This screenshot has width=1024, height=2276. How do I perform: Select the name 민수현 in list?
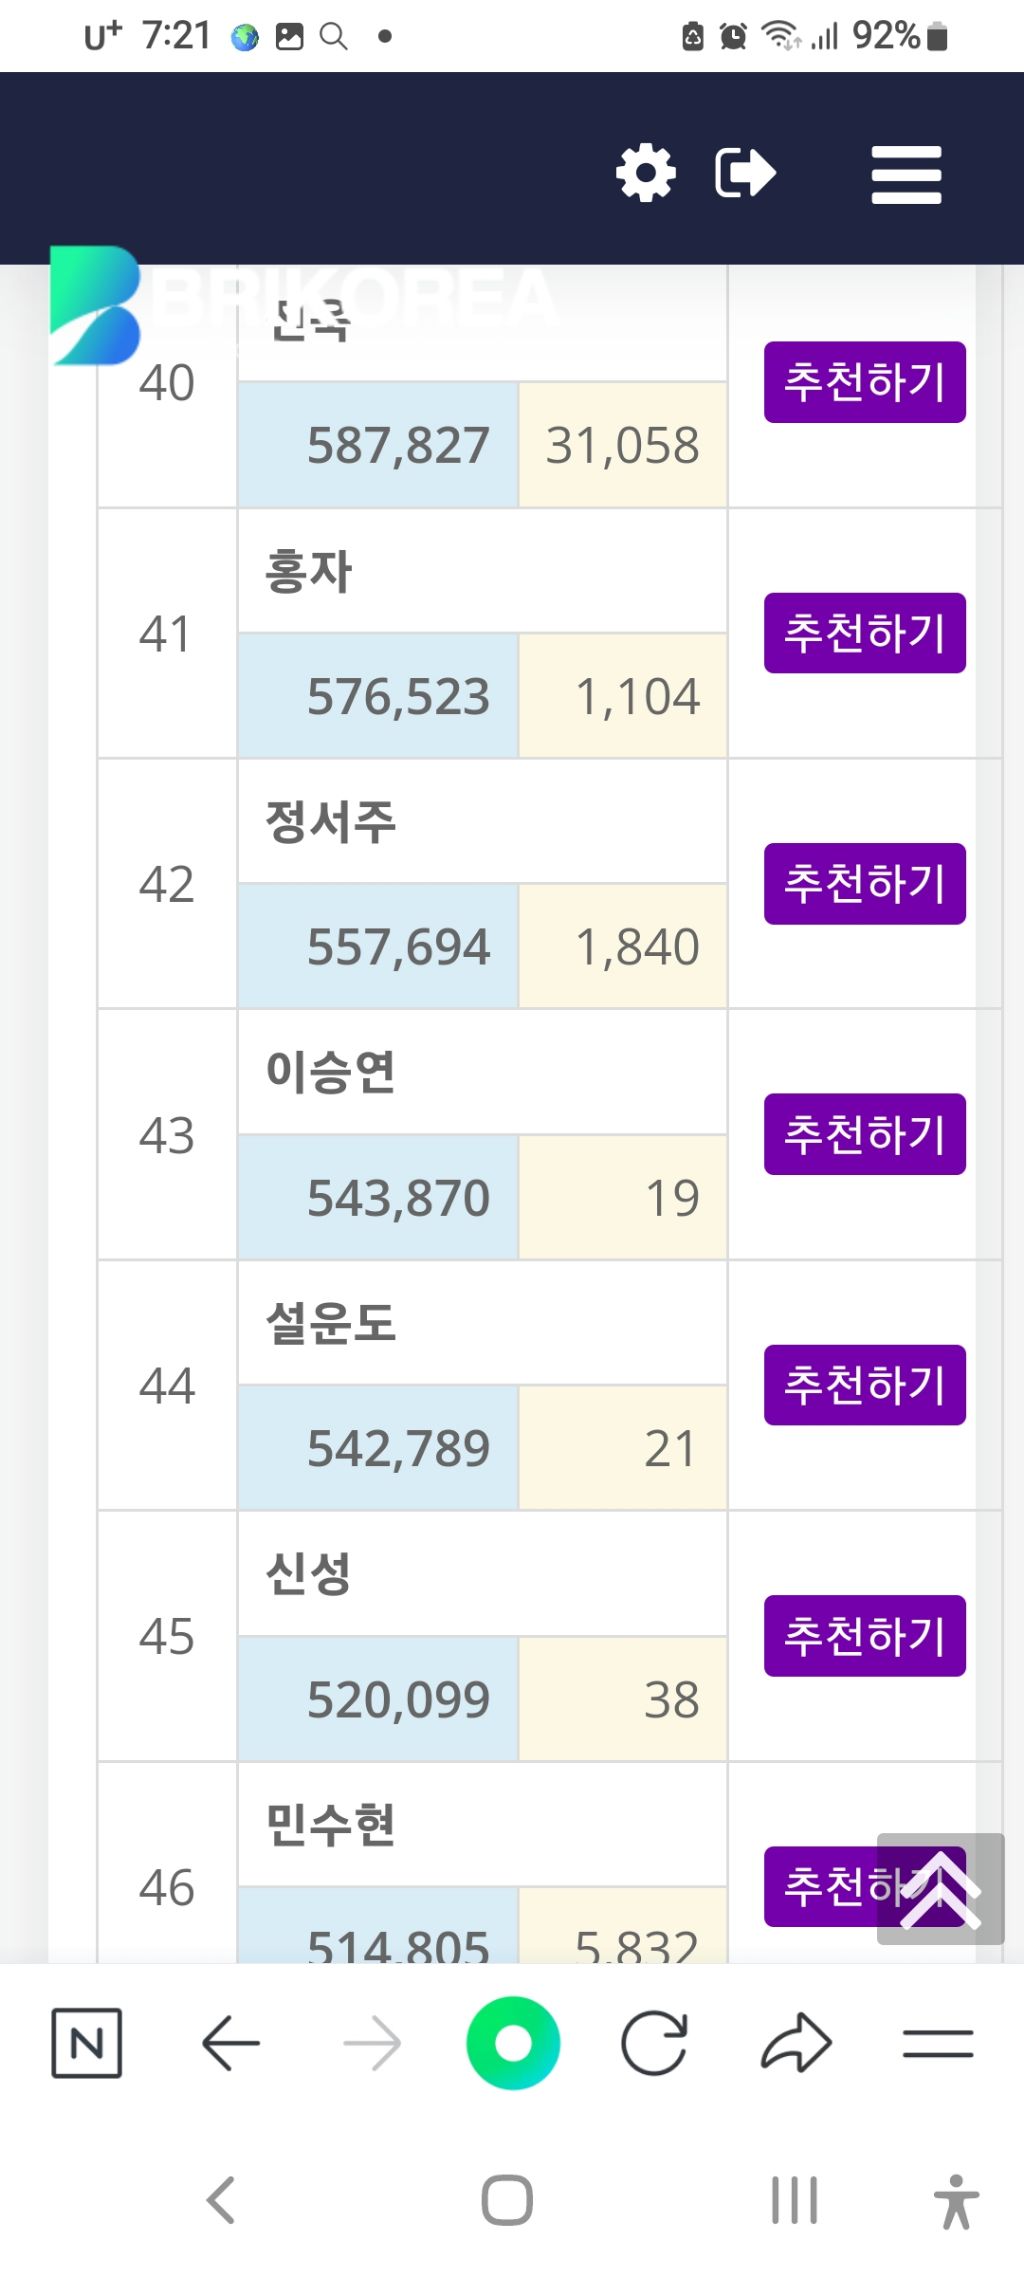pyautogui.click(x=331, y=1824)
